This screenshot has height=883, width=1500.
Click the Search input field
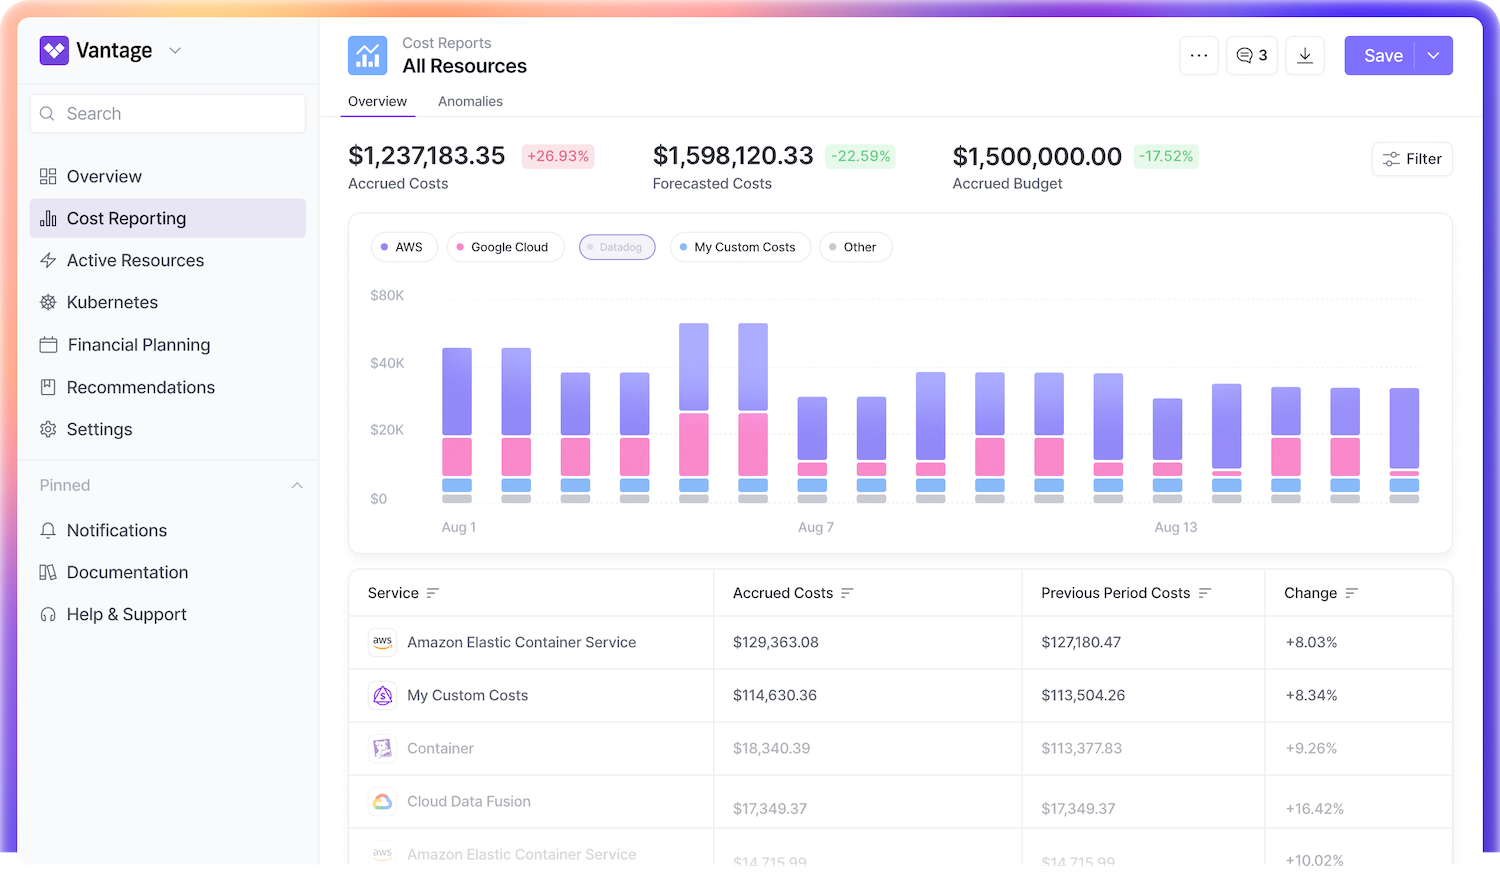168,114
